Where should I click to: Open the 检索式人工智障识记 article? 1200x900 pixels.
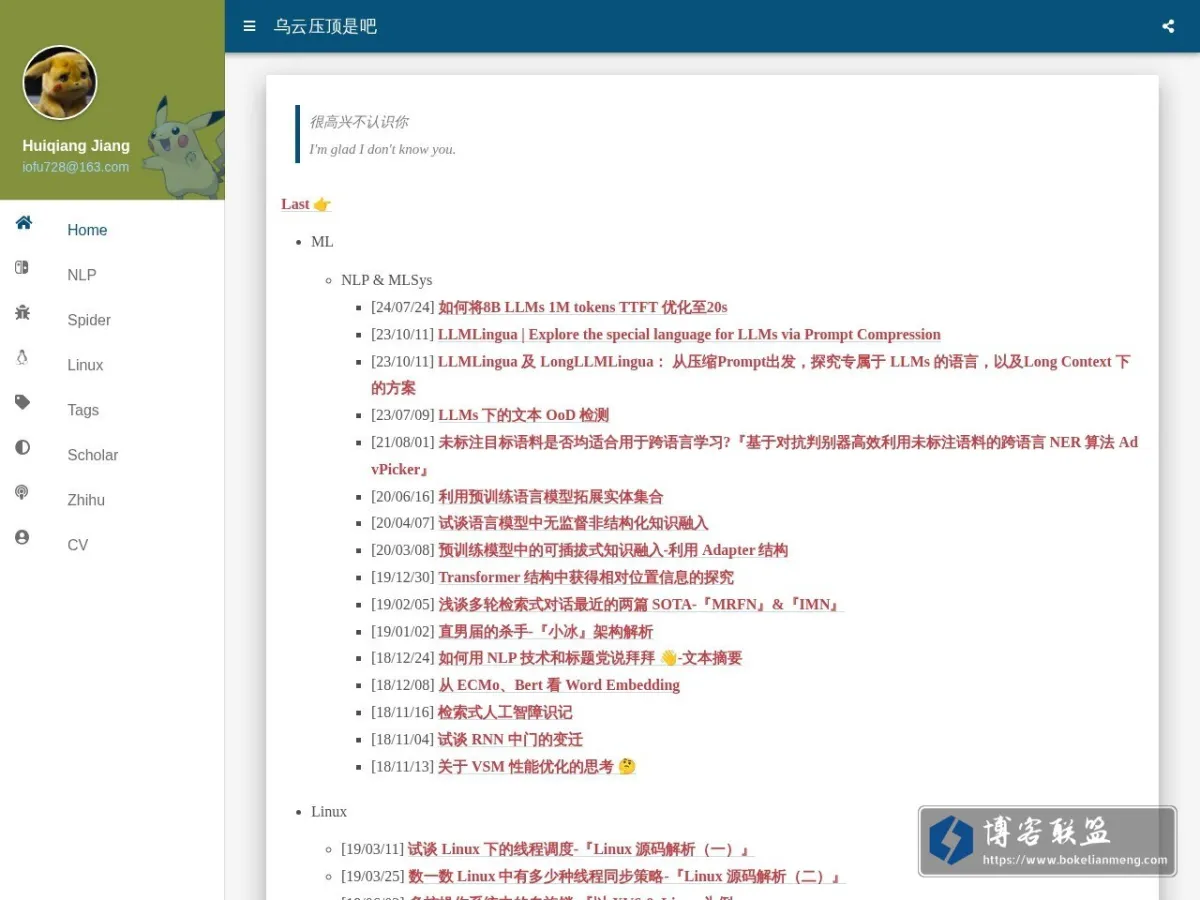click(x=505, y=712)
